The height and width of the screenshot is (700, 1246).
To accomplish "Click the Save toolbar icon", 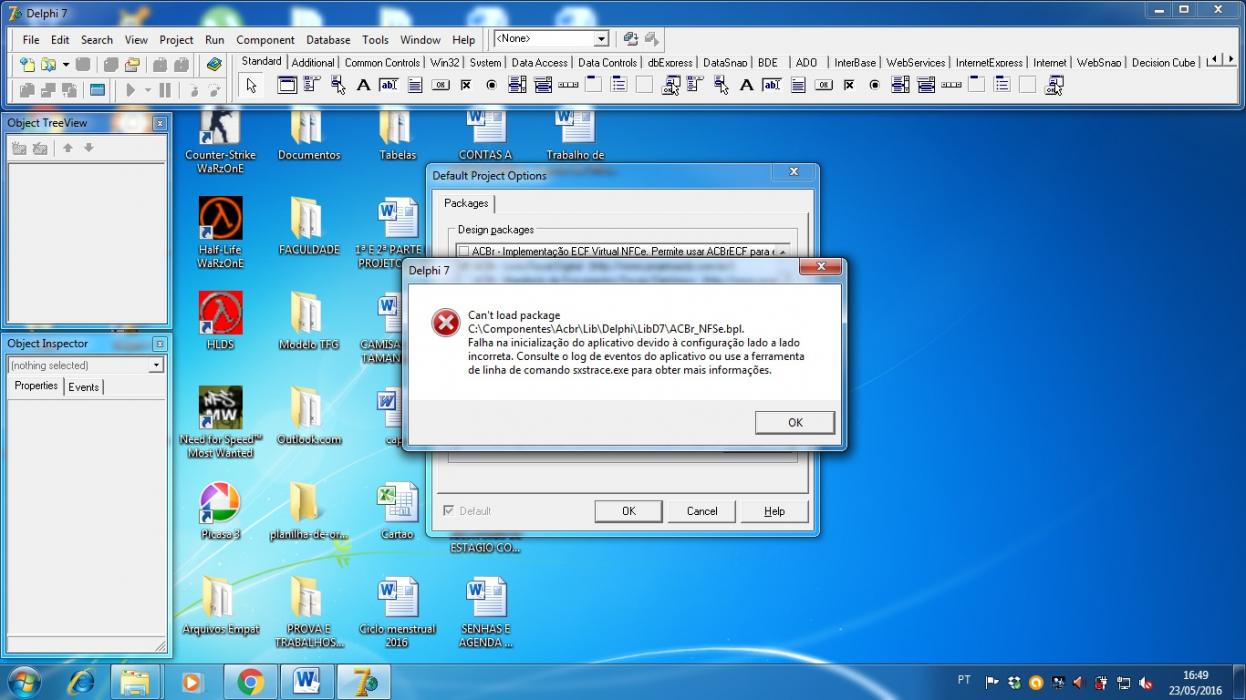I will tap(83, 64).
